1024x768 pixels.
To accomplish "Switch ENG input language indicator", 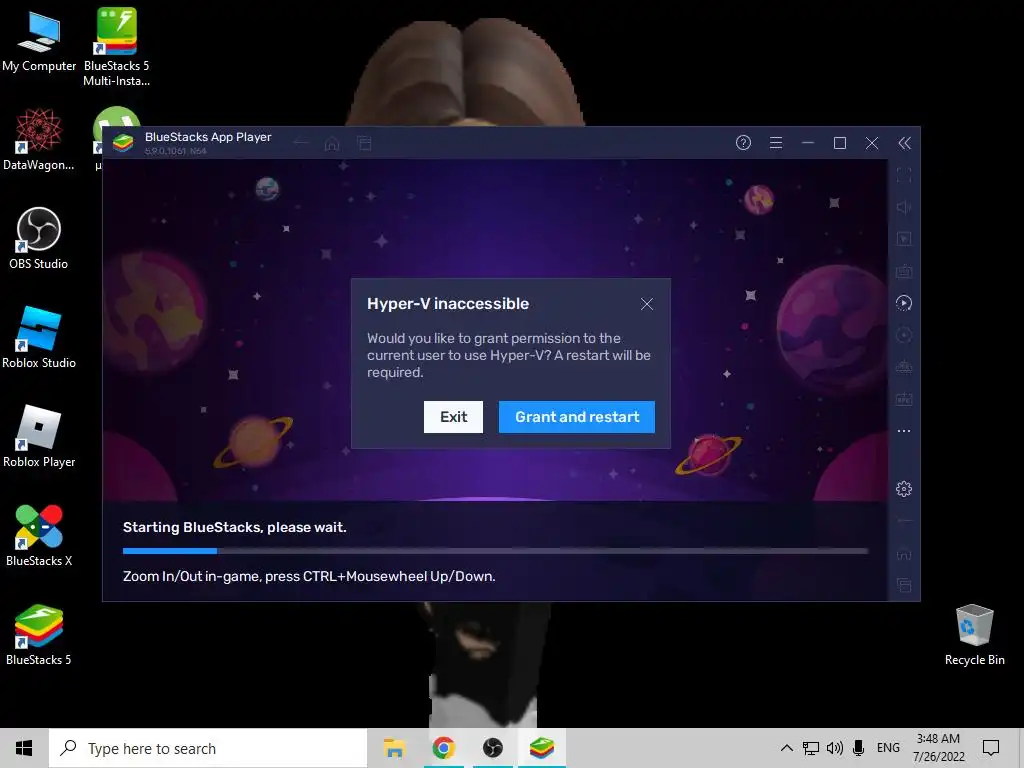I will click(x=888, y=748).
